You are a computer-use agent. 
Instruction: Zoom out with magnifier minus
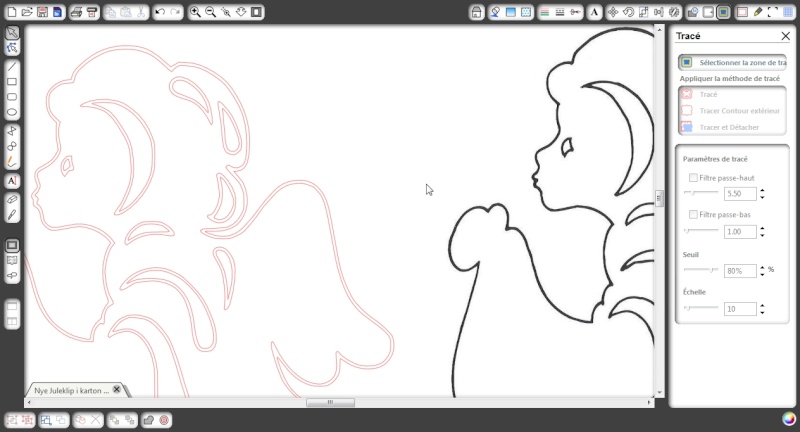click(x=210, y=12)
